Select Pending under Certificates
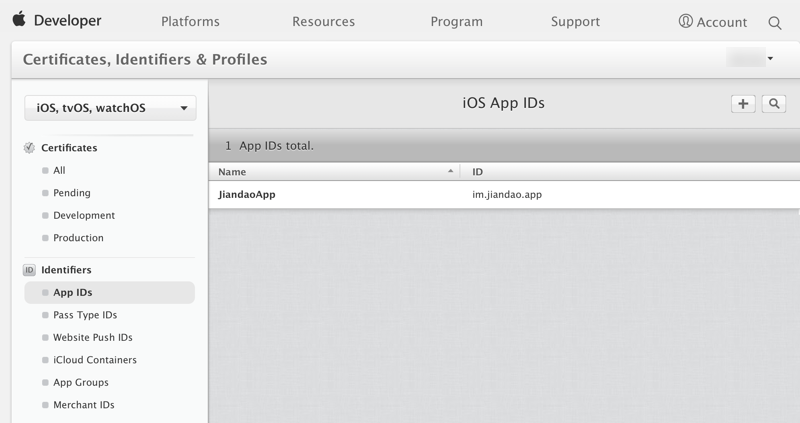The height and width of the screenshot is (423, 800). point(72,193)
